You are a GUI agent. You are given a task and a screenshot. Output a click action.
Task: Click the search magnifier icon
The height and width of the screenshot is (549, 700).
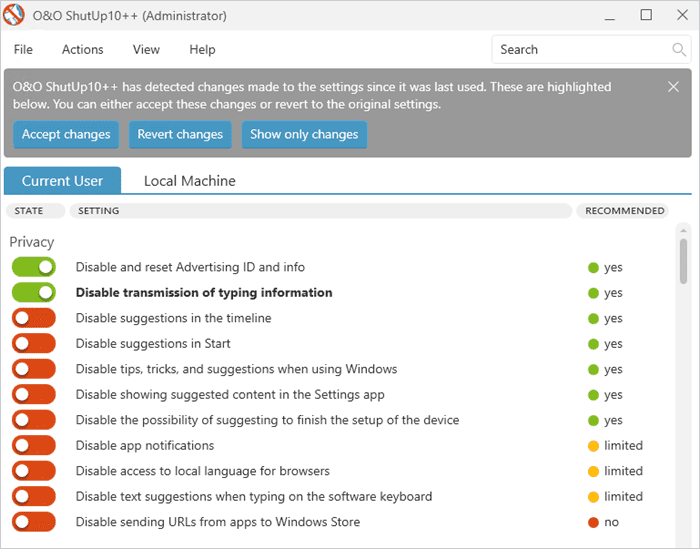point(679,50)
